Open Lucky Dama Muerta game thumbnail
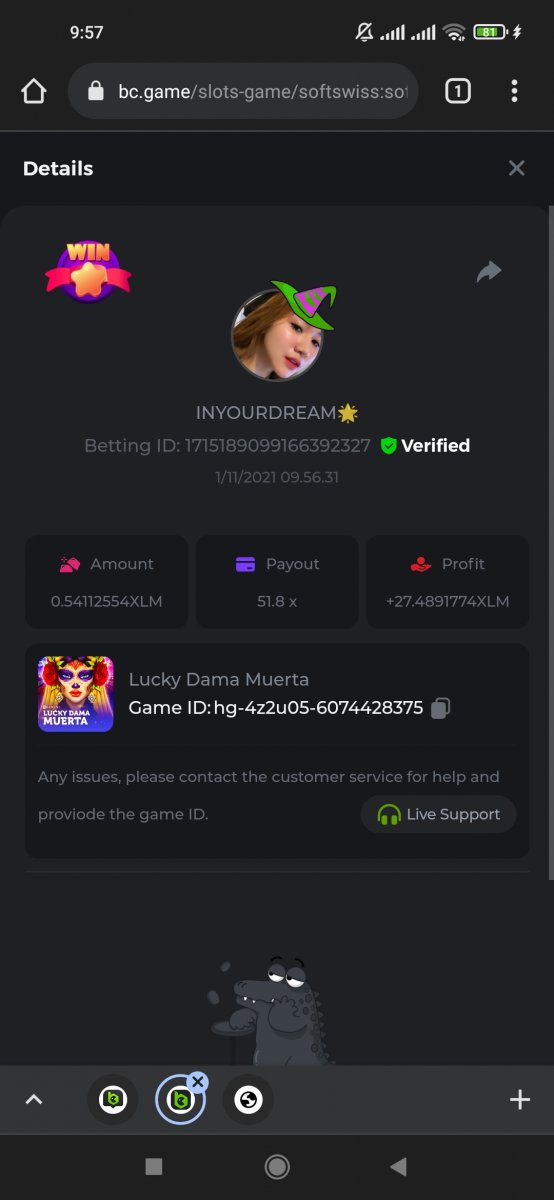Image resolution: width=554 pixels, height=1200 pixels. 76,694
